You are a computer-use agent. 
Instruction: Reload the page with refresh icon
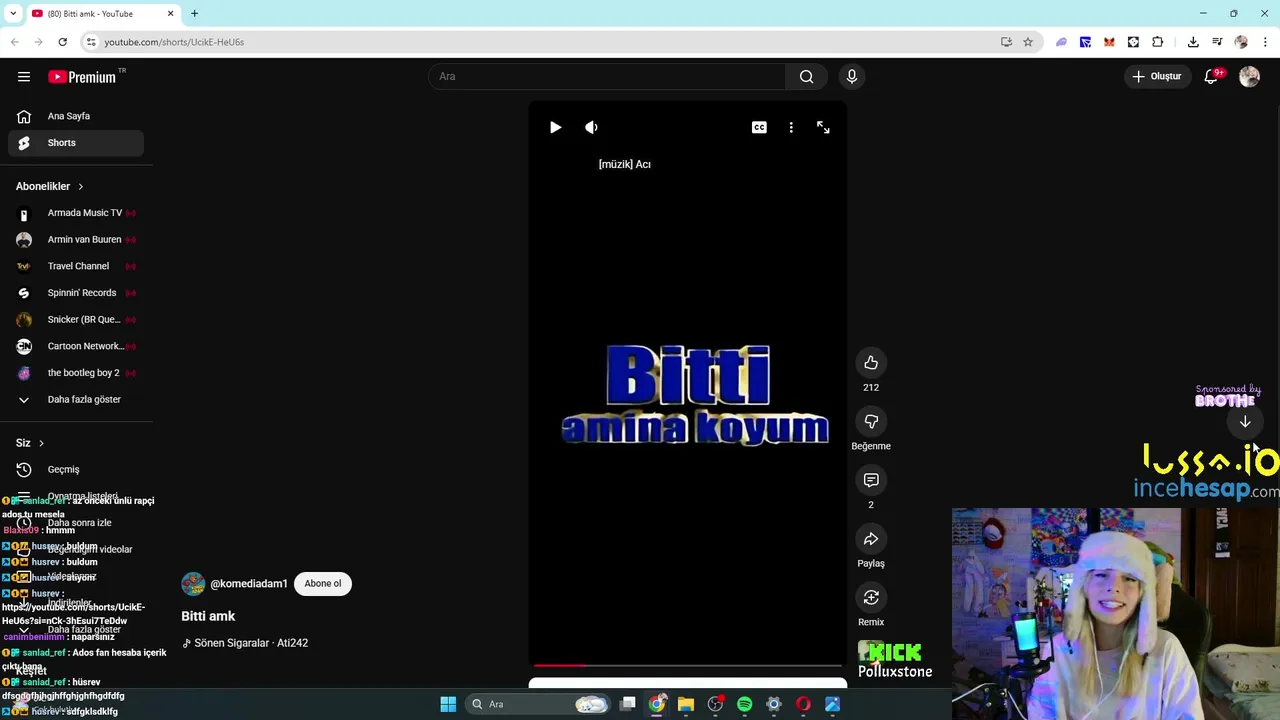click(62, 42)
